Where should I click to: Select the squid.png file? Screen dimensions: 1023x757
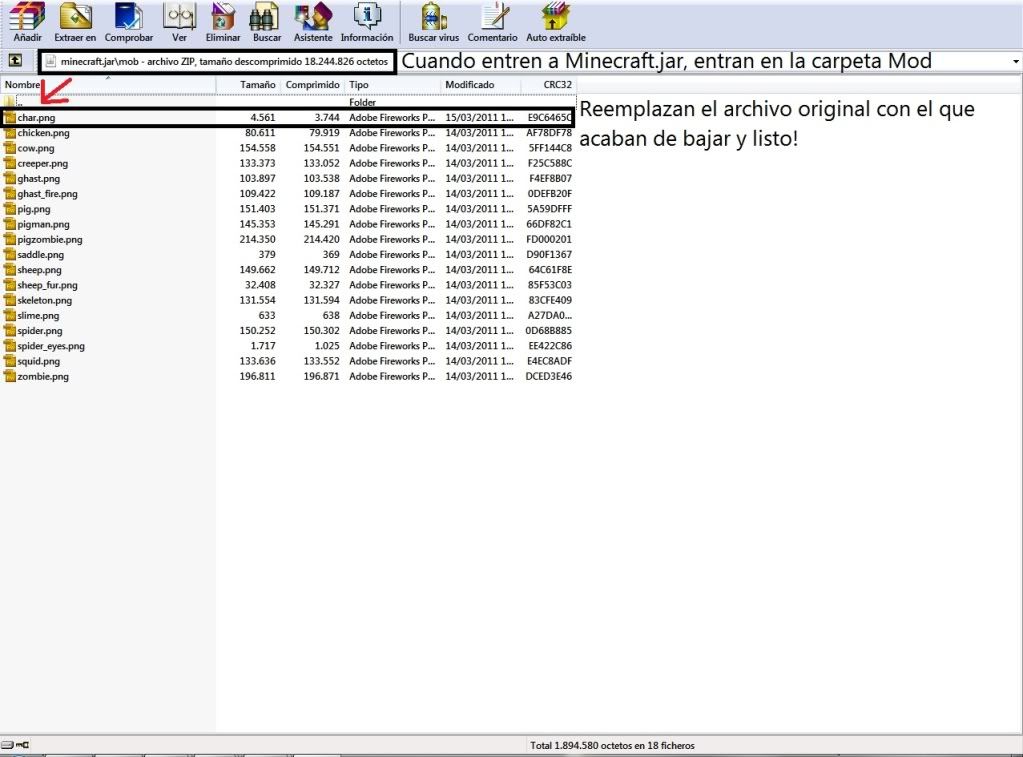(288, 361)
